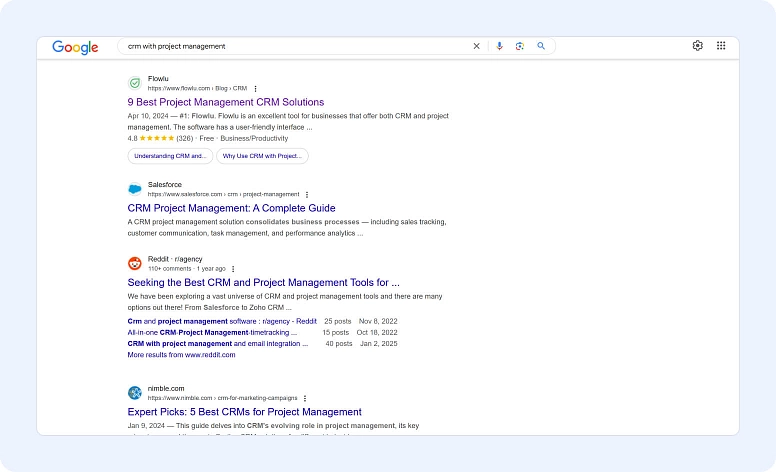
Task: Open Seeking the Best CRM Reddit thread
Action: click(263, 283)
